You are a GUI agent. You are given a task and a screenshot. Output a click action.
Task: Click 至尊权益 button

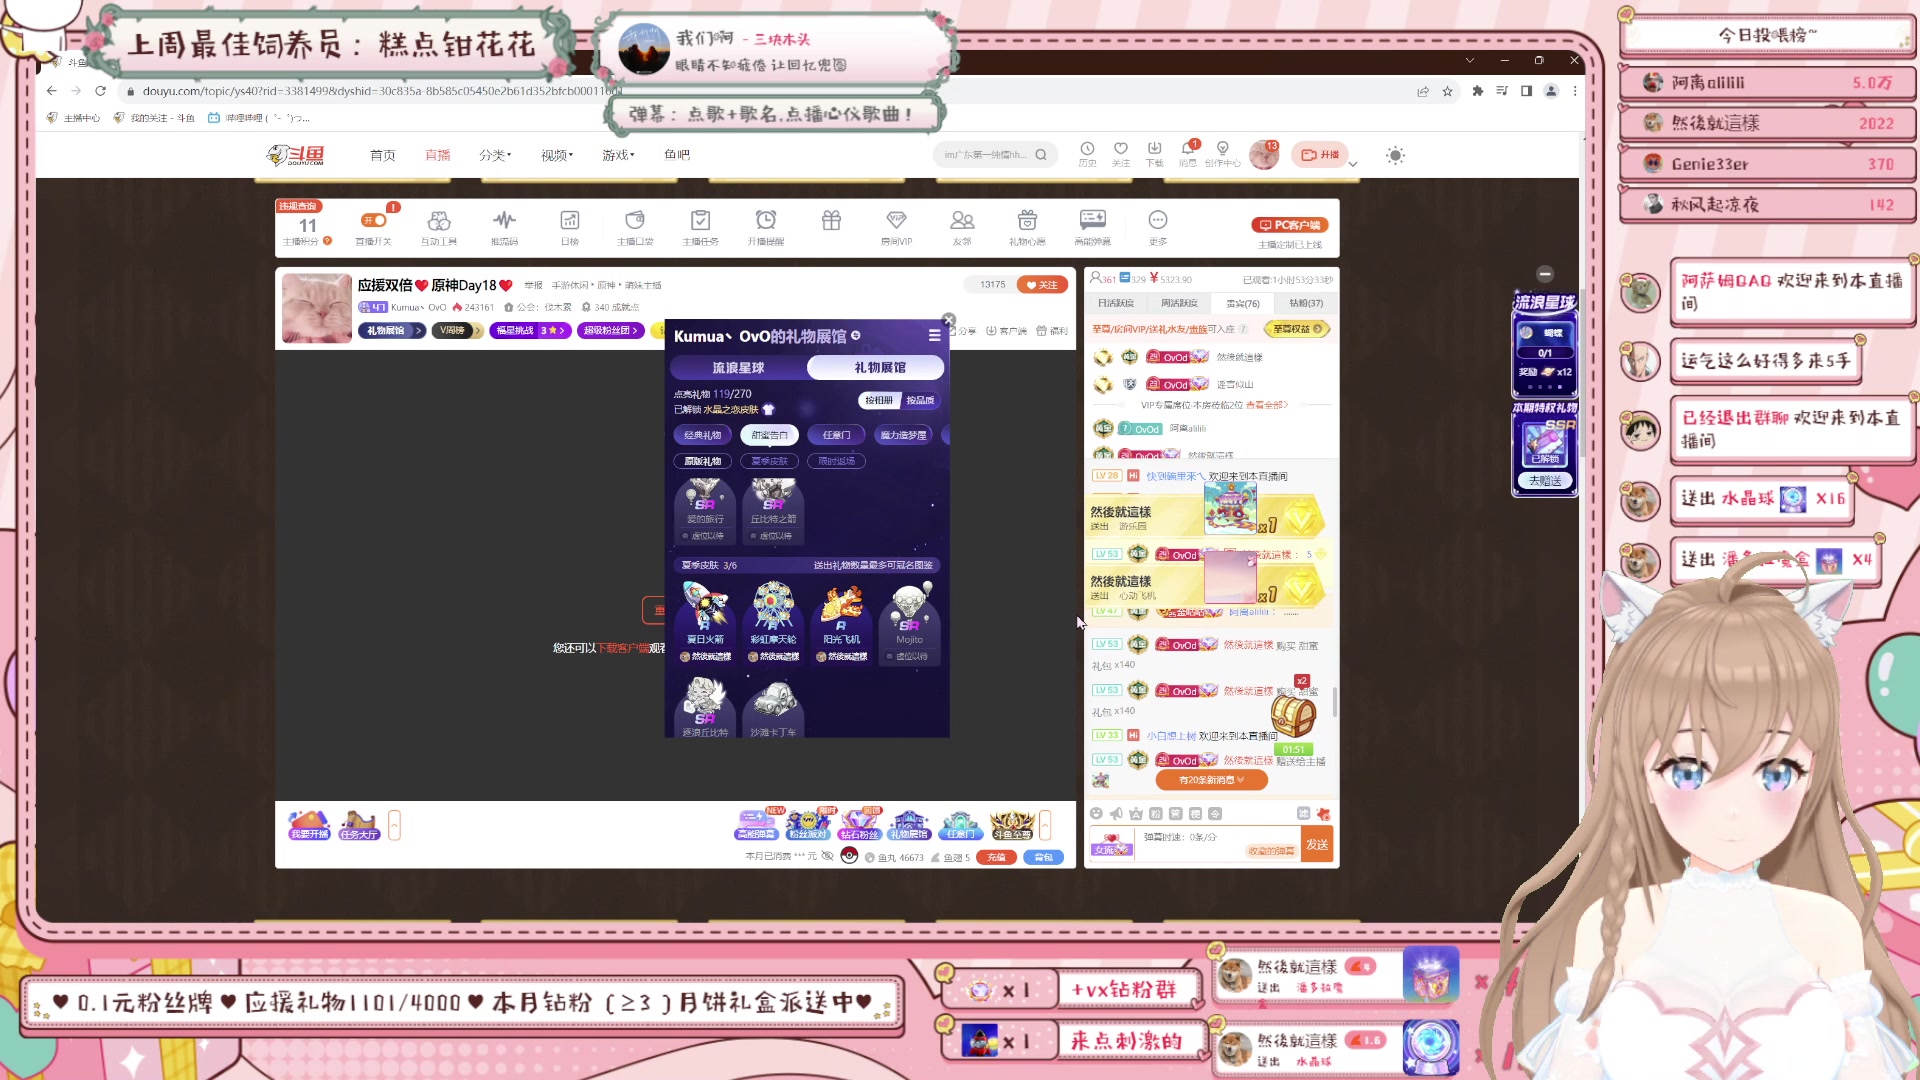point(1297,329)
